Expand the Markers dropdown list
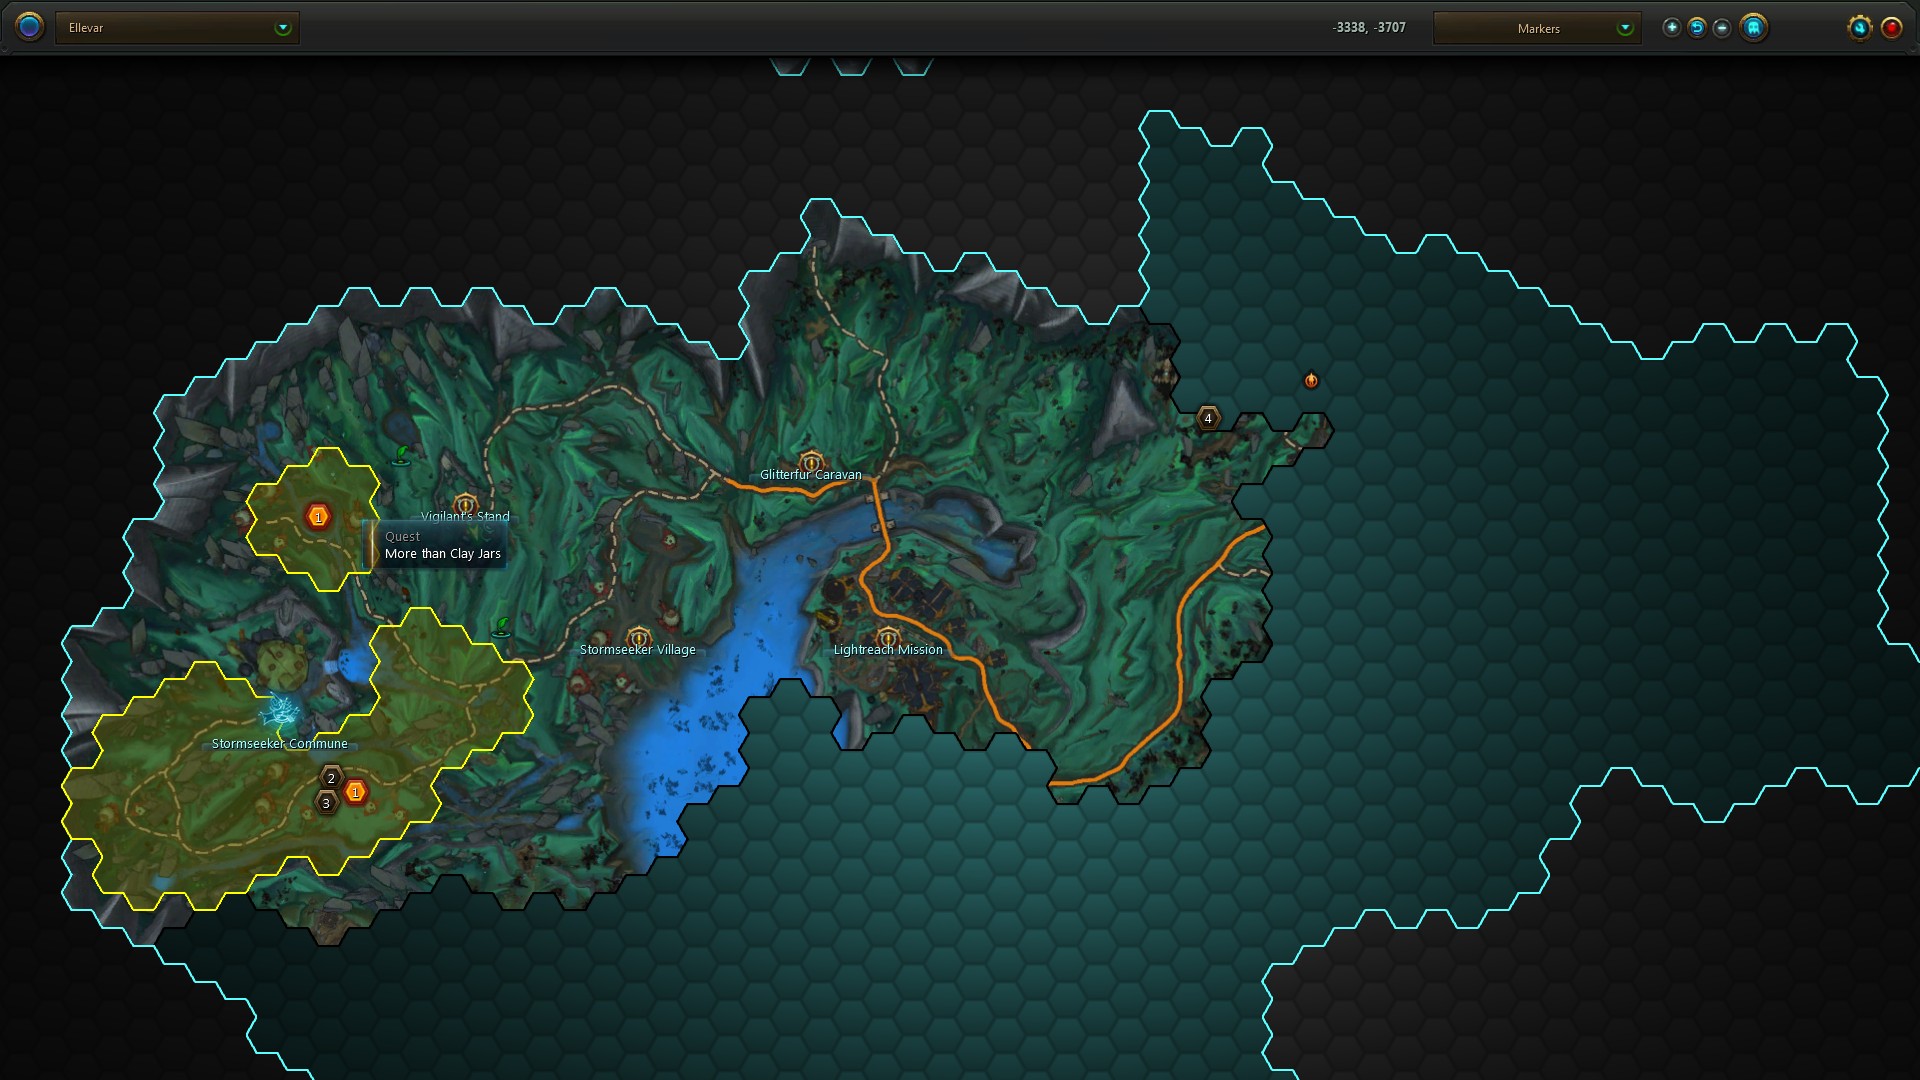Viewport: 1920px width, 1080px height. (1537, 28)
